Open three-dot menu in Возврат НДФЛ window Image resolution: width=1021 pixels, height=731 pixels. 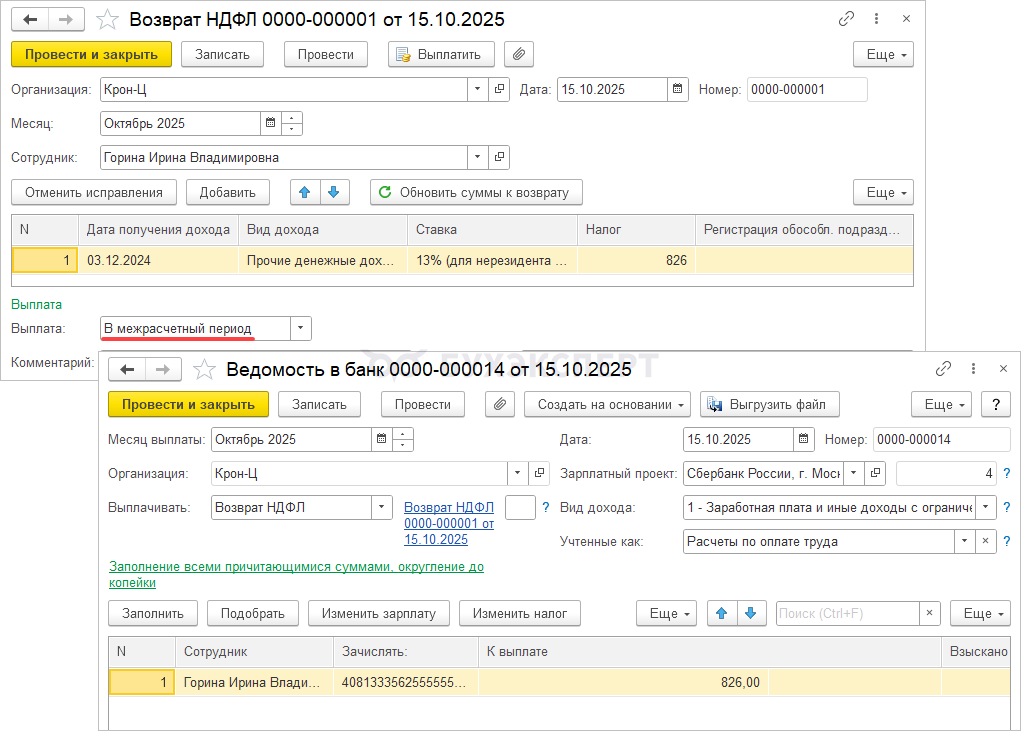(876, 19)
